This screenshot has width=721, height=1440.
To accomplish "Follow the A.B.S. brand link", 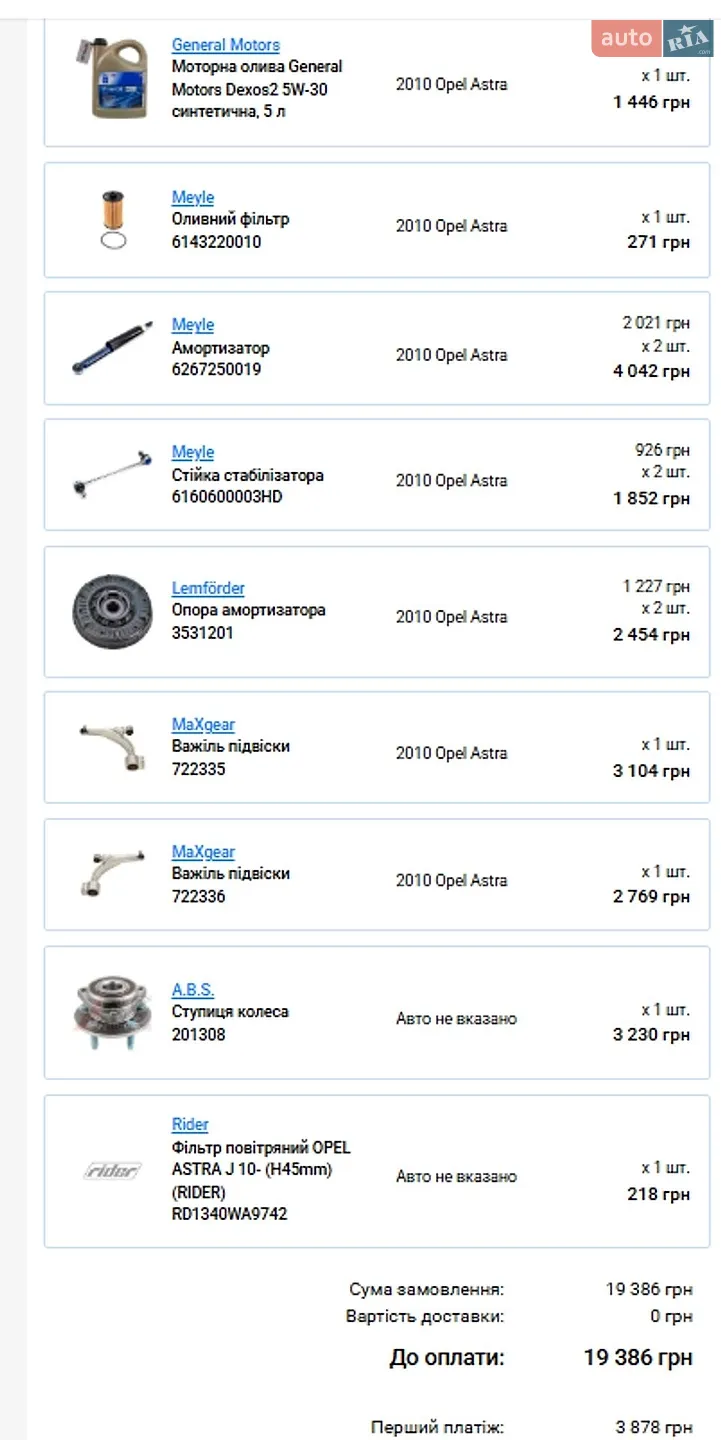I will click(193, 989).
